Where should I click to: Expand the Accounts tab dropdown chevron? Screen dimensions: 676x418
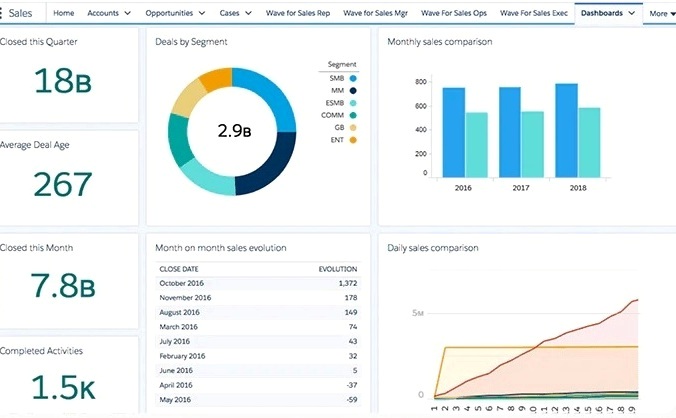click(128, 13)
